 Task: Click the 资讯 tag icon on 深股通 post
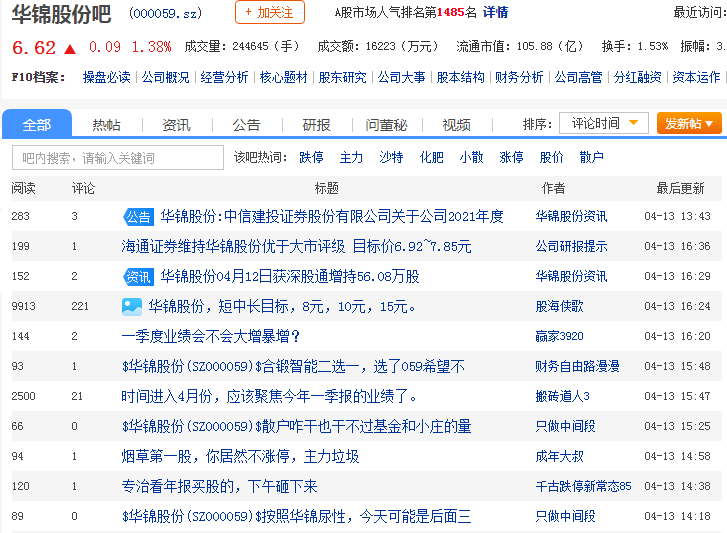coord(138,277)
